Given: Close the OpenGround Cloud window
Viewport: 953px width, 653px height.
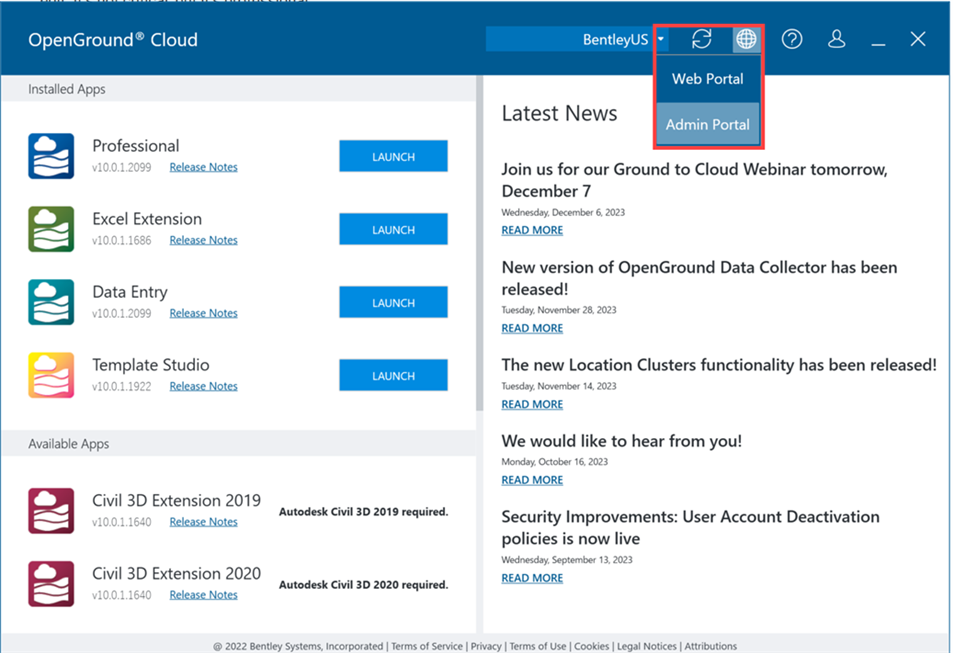Looking at the screenshot, I should click(x=918, y=39).
